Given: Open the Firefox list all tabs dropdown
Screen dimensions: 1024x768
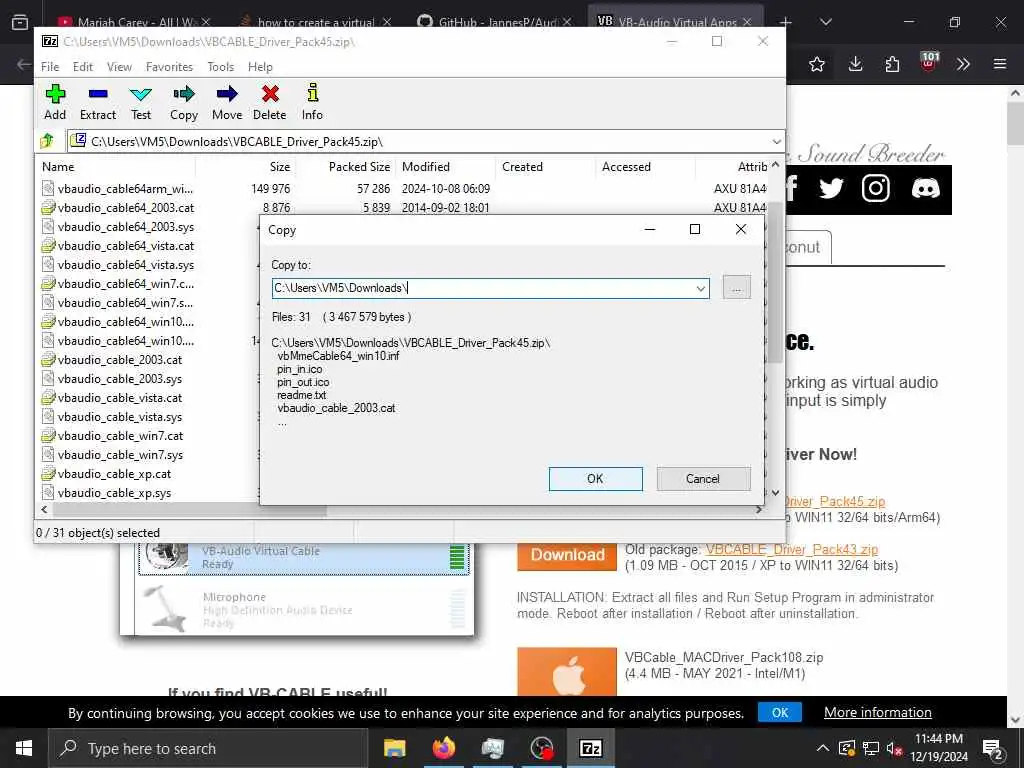Looking at the screenshot, I should pyautogui.click(x=825, y=22).
